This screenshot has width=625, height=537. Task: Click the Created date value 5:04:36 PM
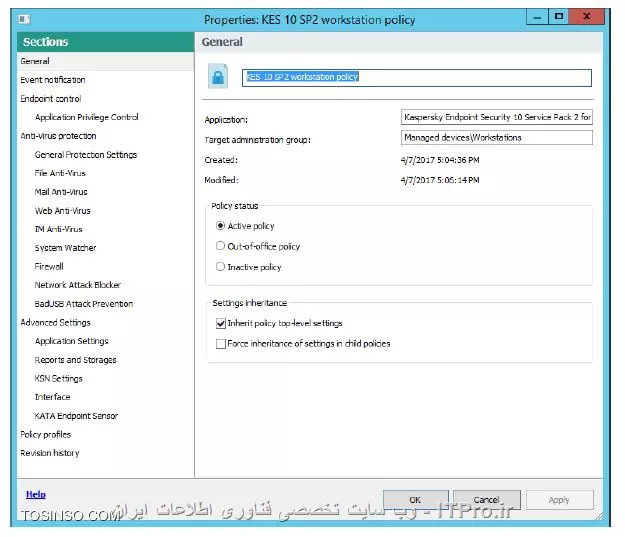(x=440, y=160)
